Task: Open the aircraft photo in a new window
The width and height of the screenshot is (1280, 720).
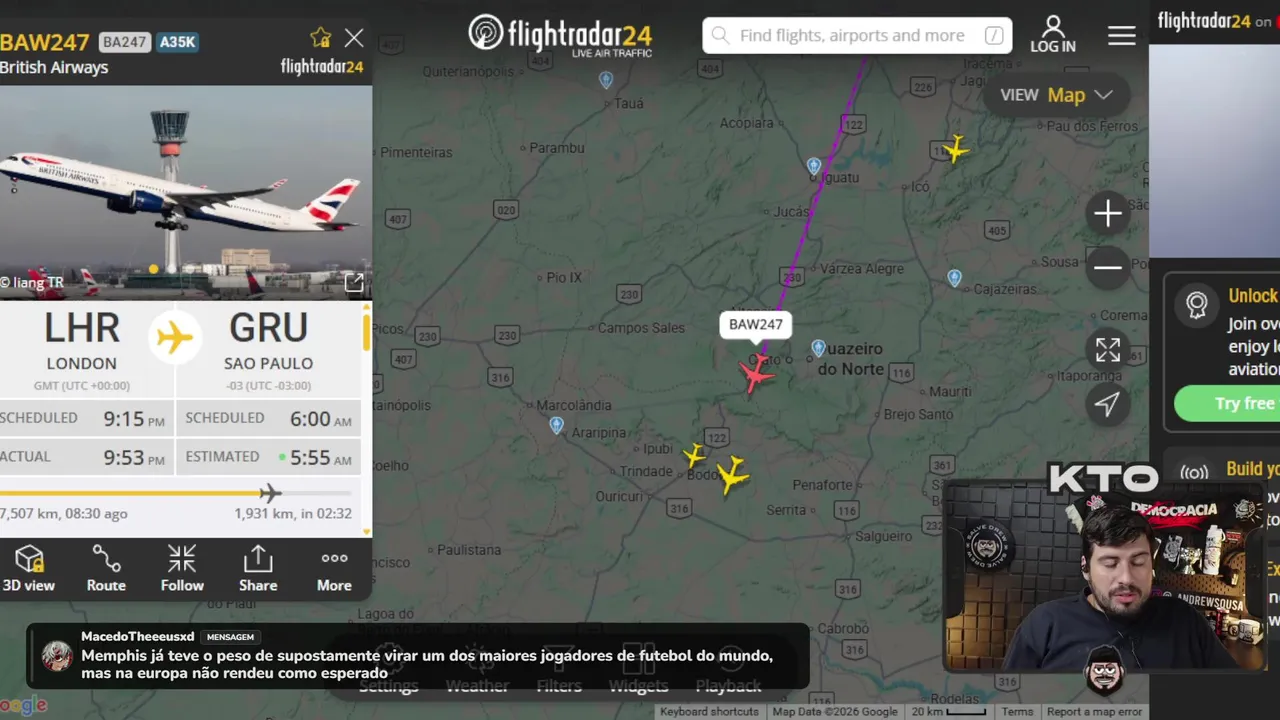Action: click(x=354, y=283)
